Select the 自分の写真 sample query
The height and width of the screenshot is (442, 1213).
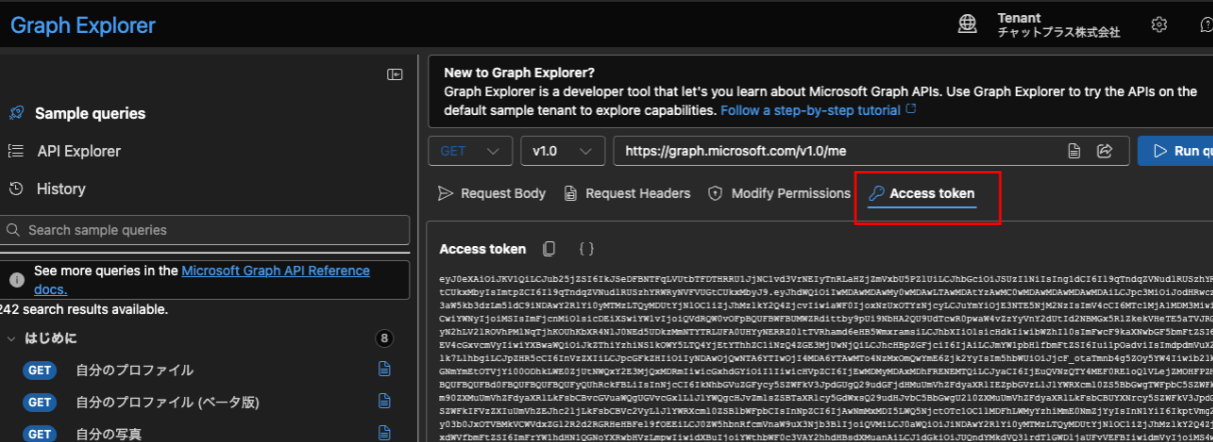(109, 434)
